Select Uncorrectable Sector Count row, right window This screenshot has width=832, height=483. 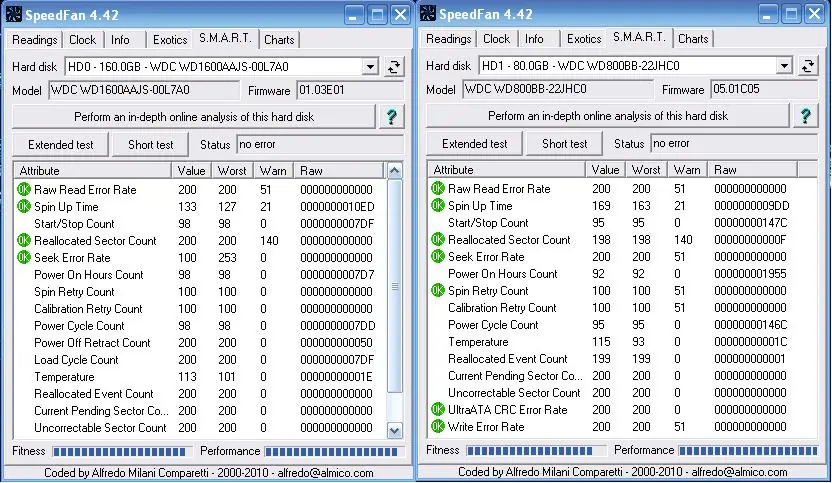(622, 392)
